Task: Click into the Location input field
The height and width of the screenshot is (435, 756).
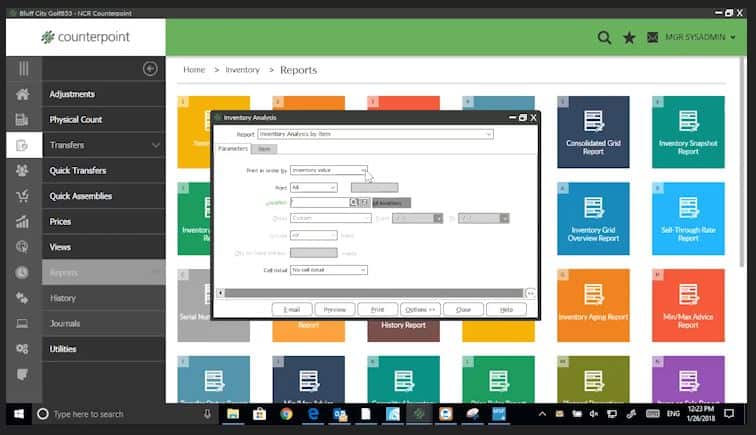Action: (320, 203)
